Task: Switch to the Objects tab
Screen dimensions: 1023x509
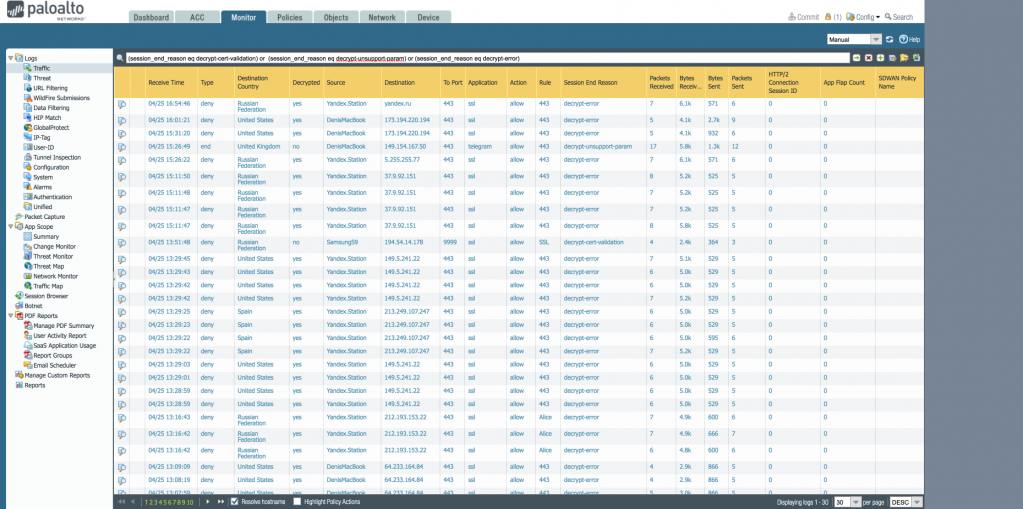Action: pos(336,18)
